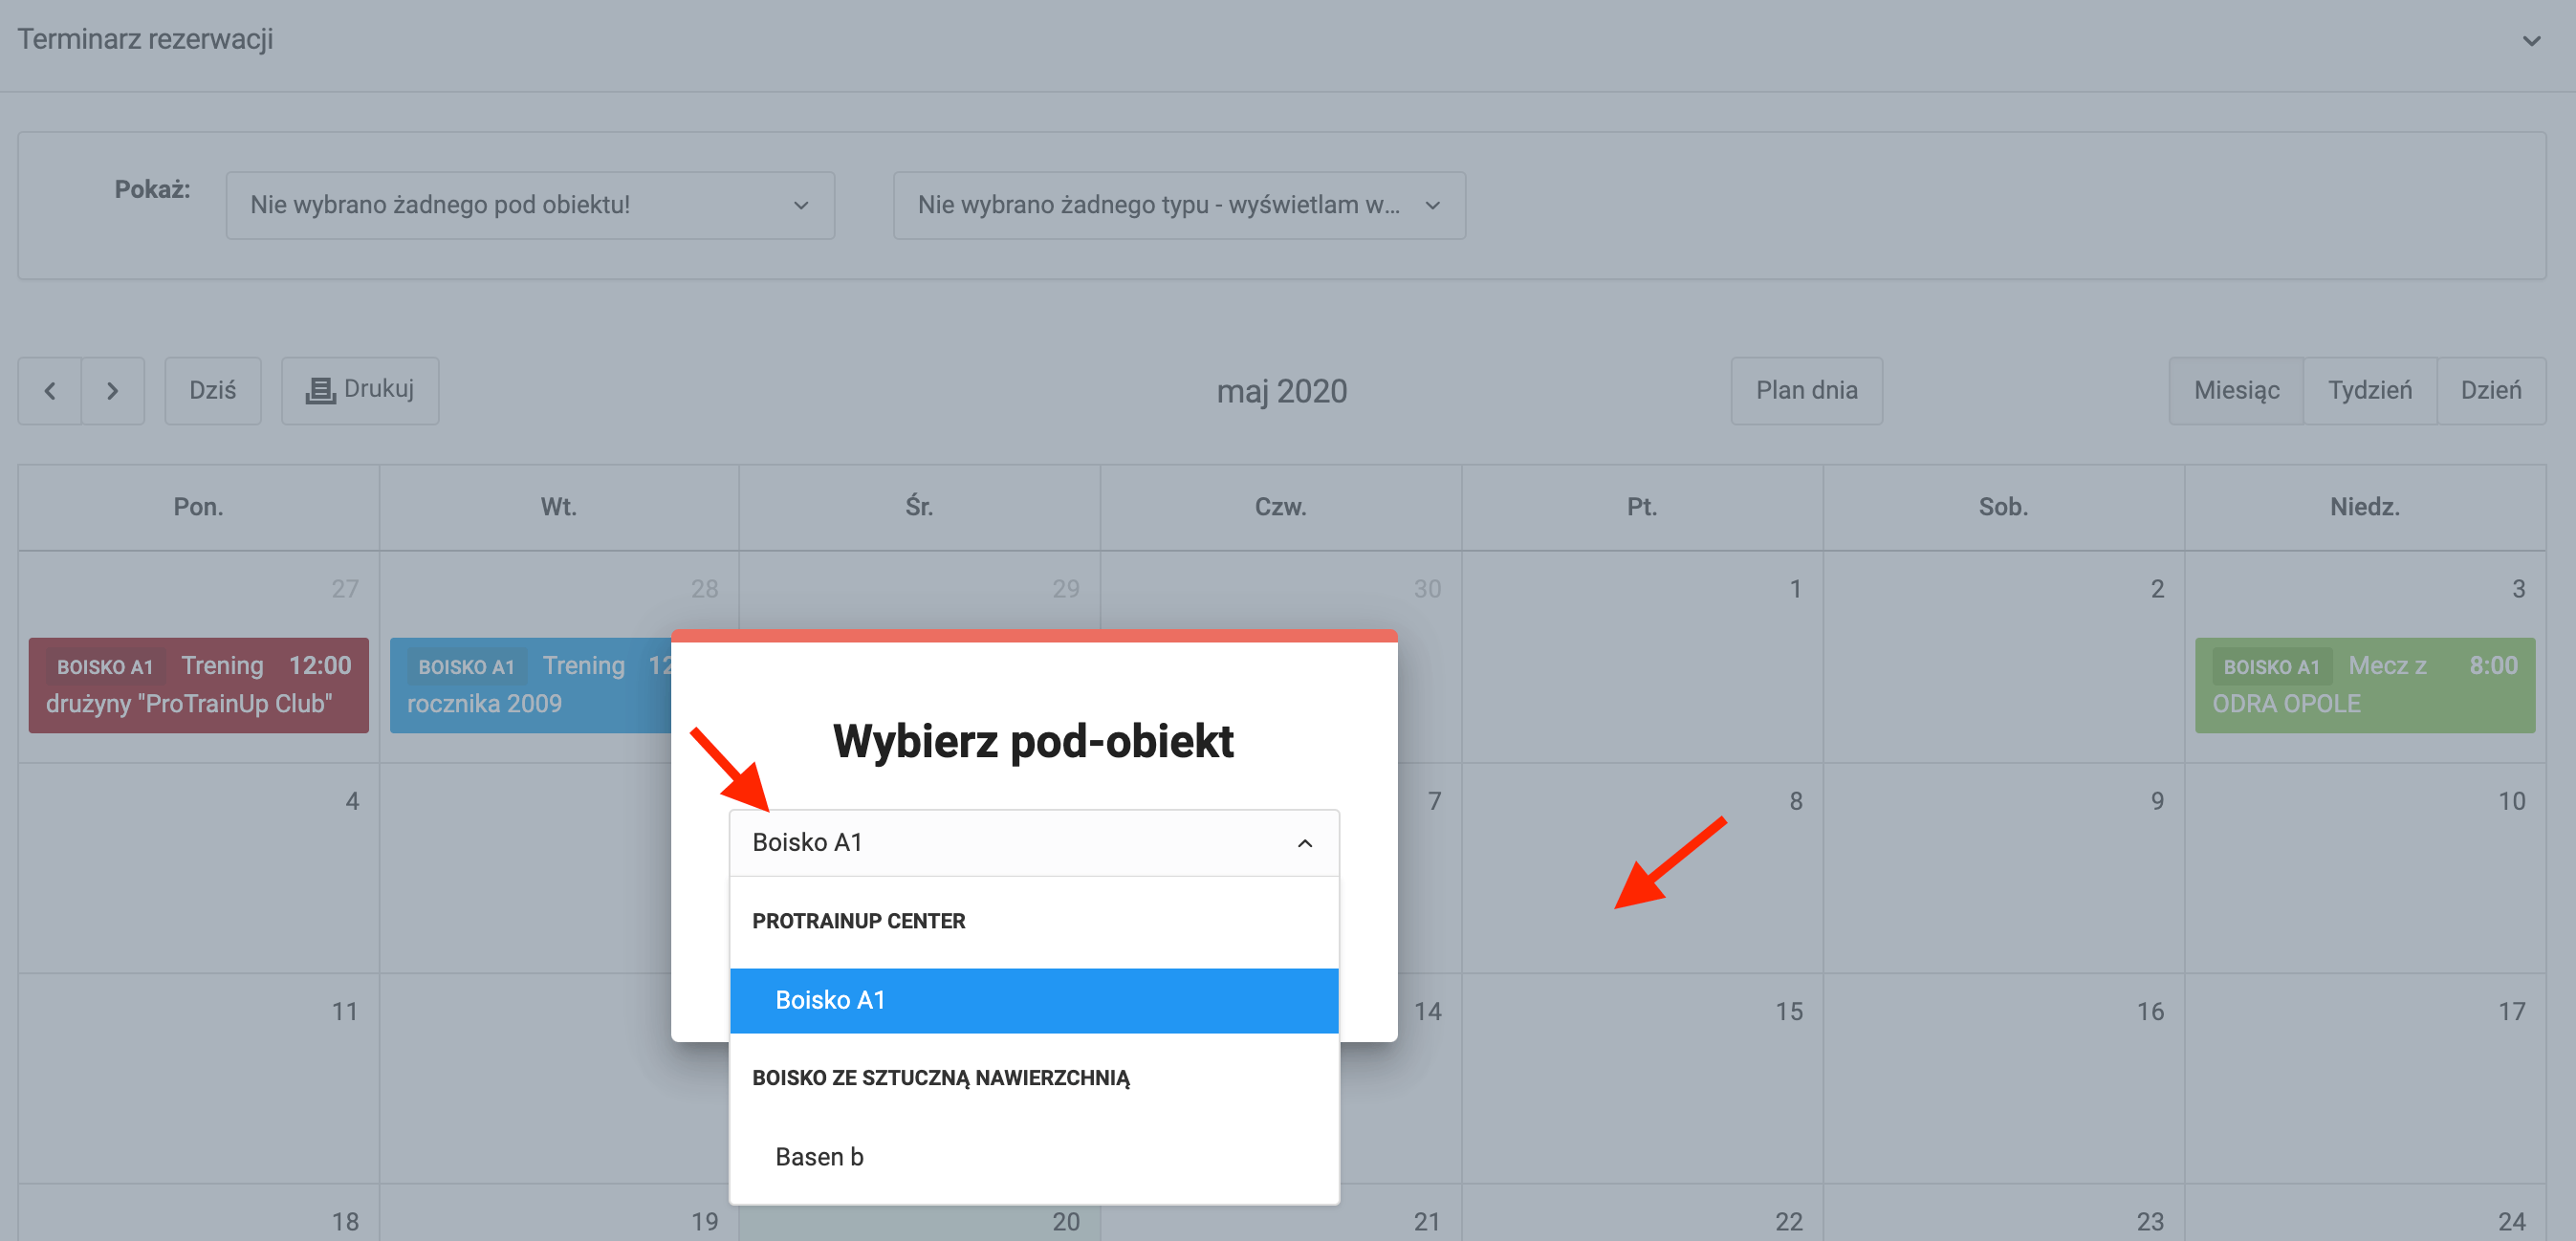Click the Dziś button
This screenshot has height=1241, width=2576.
tap(213, 391)
